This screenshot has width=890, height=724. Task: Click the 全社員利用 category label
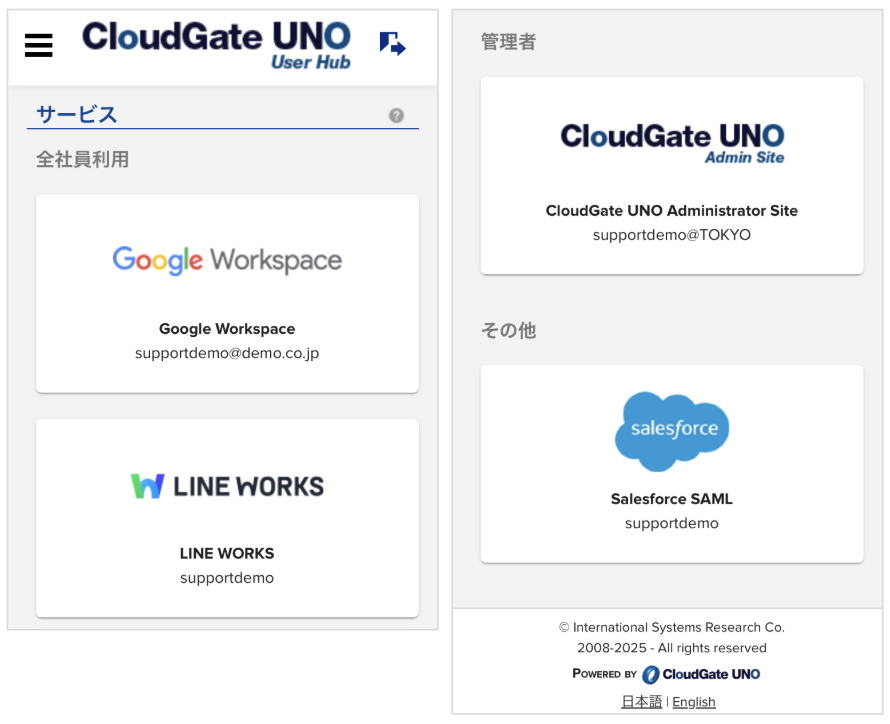click(x=82, y=159)
